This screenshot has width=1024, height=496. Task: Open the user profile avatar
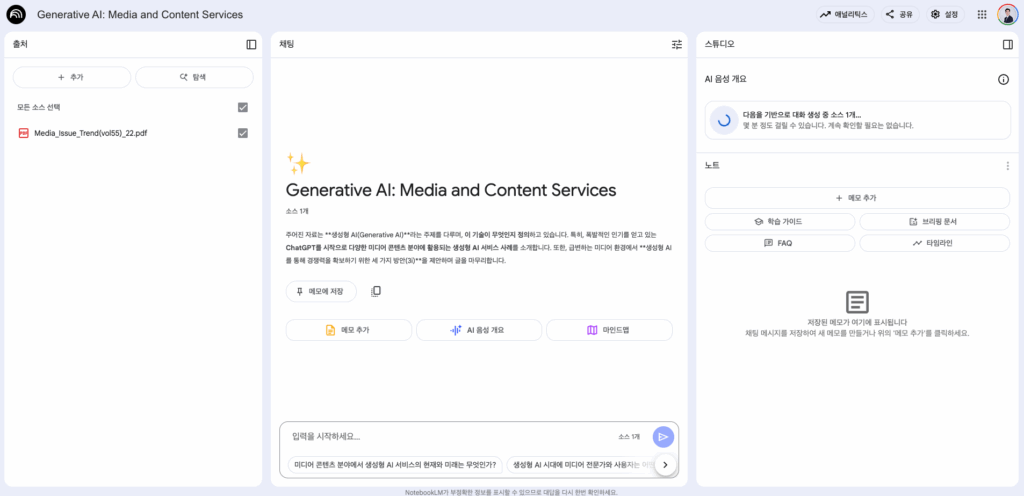coord(1007,15)
